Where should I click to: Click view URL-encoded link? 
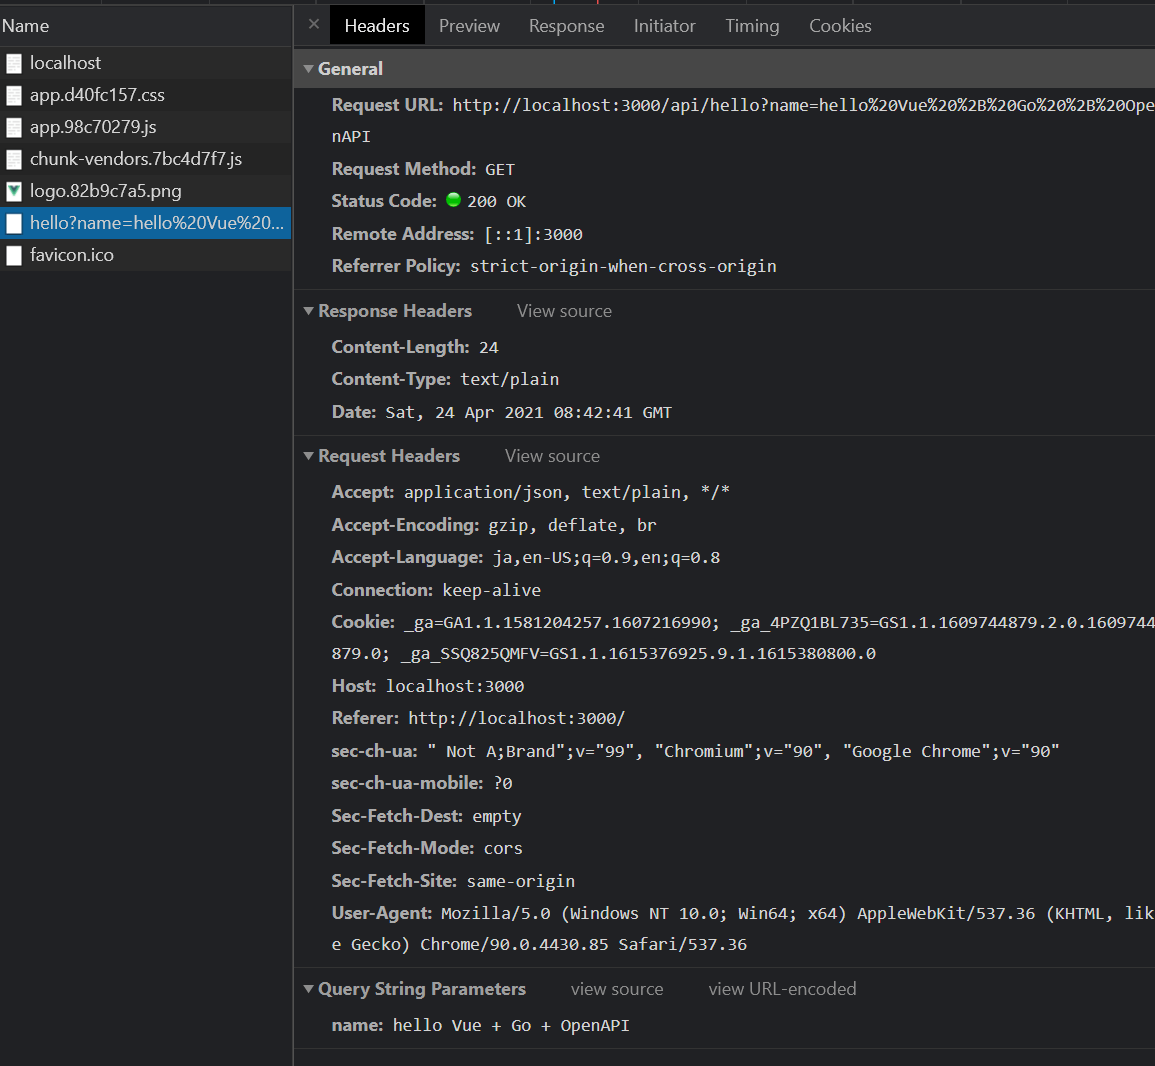pos(782,989)
